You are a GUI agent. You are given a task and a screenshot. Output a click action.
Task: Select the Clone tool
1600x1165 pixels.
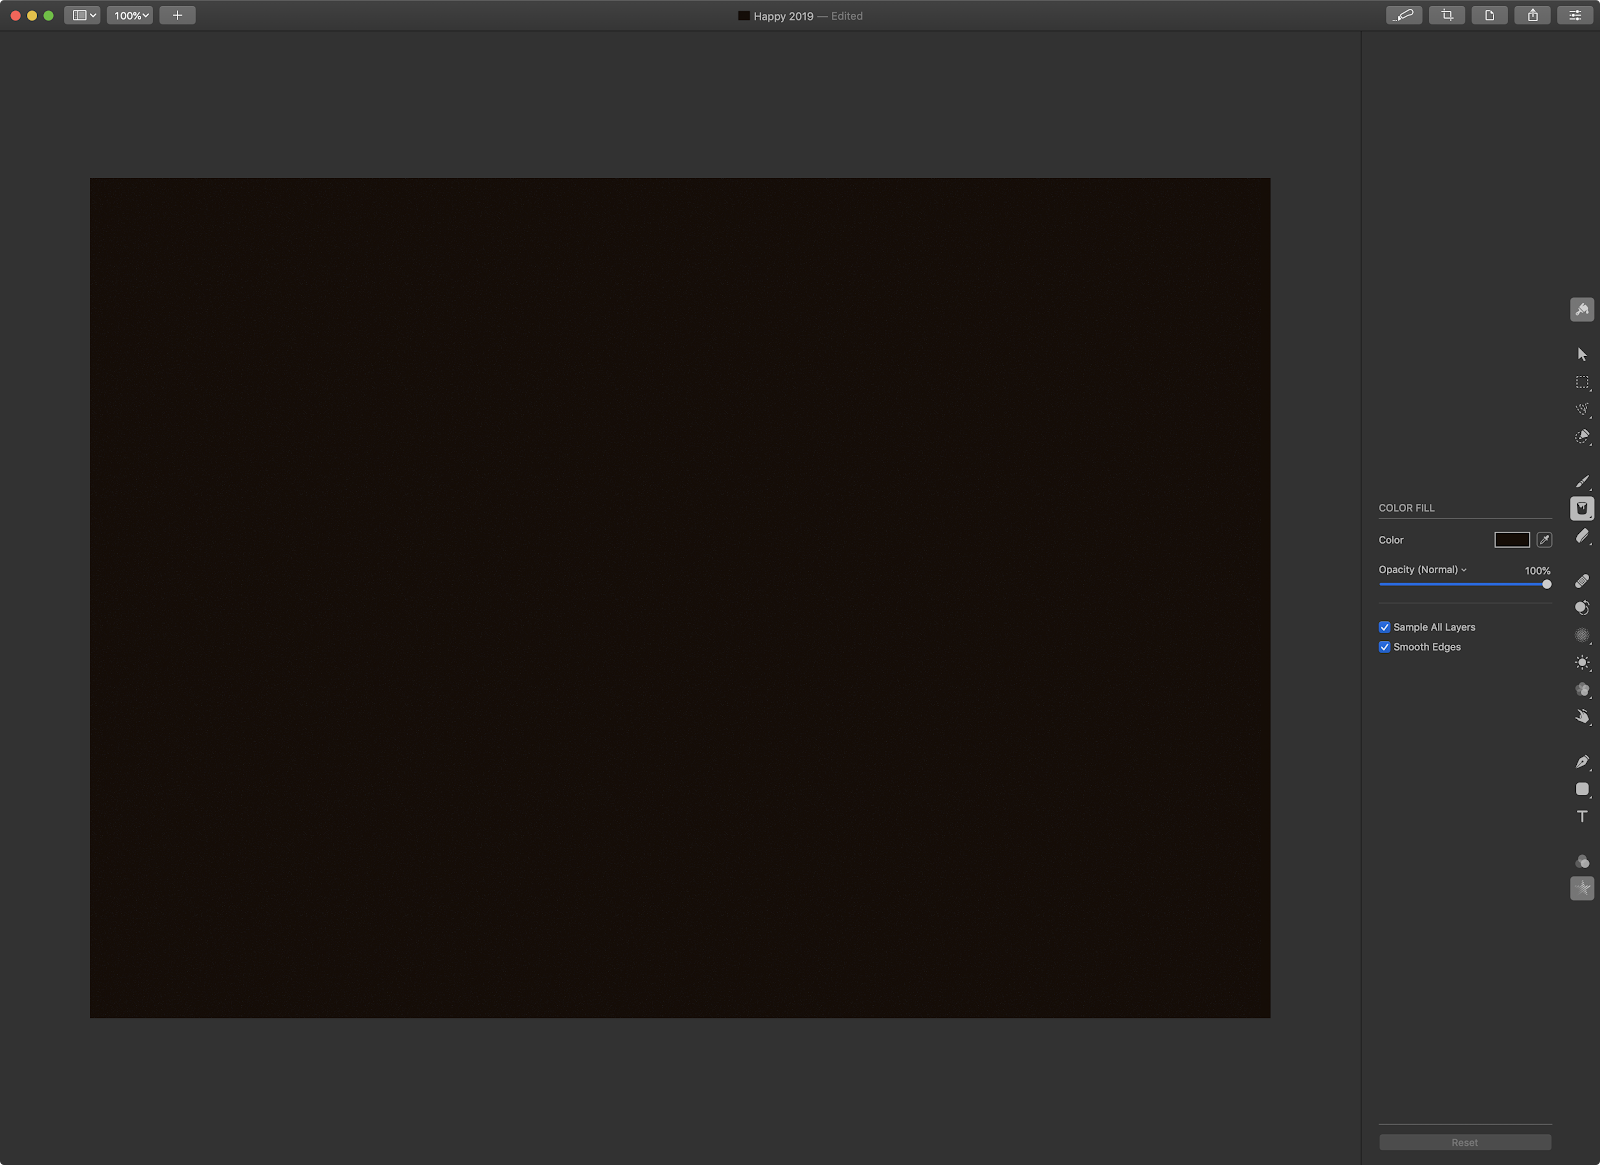(x=1582, y=608)
